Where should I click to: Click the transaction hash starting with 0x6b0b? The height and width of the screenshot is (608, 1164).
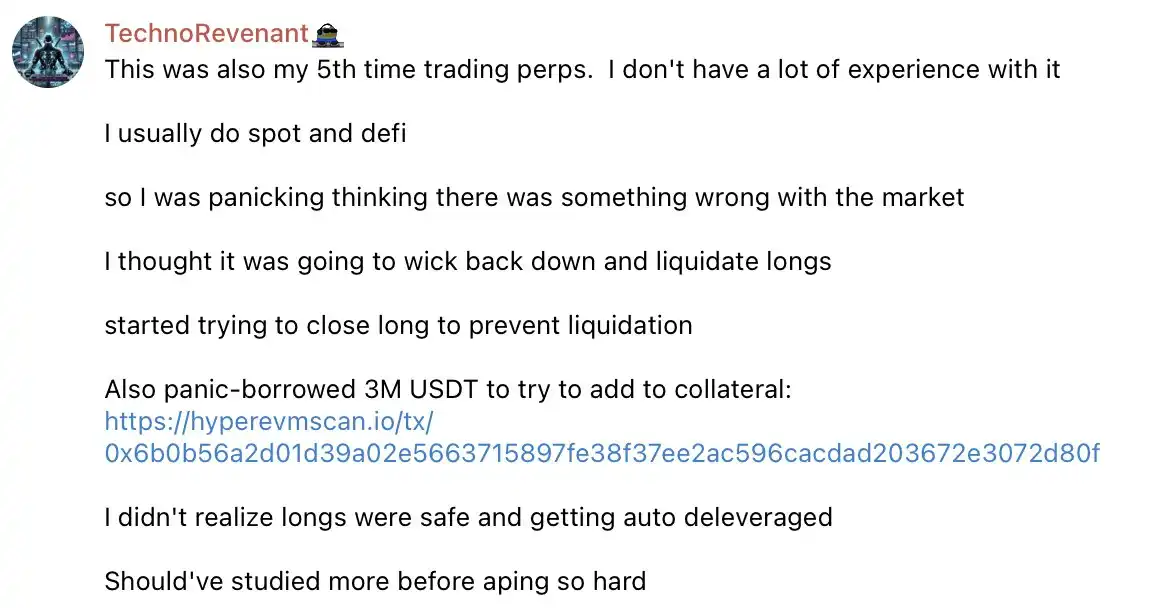[x=601, y=454]
